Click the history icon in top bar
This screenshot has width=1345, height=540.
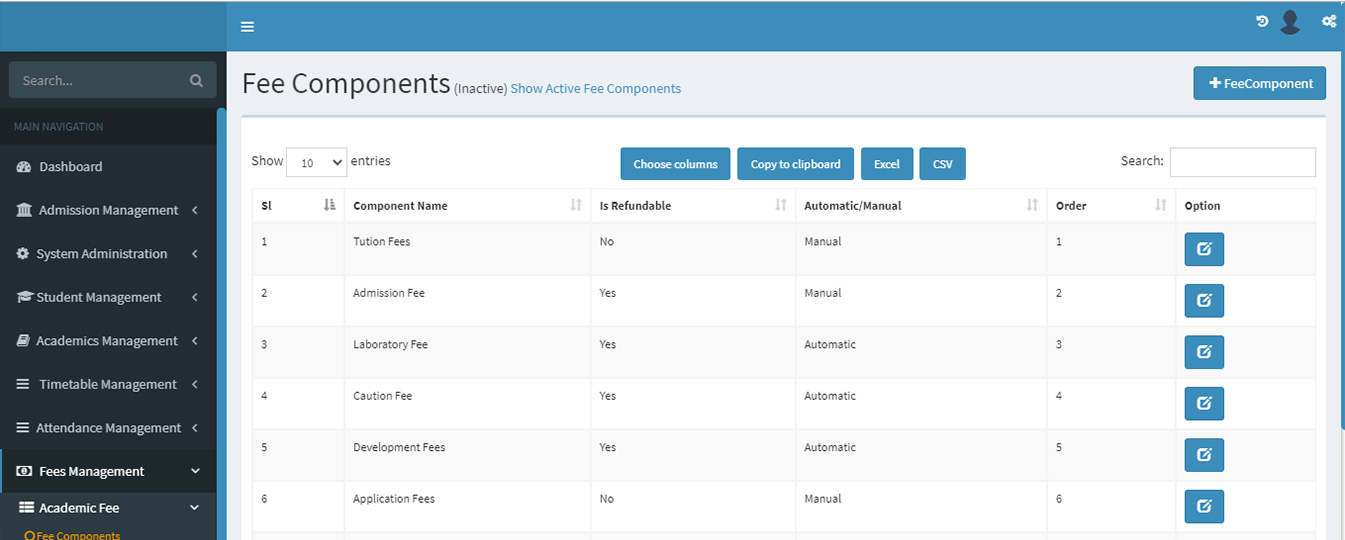click(x=1262, y=21)
